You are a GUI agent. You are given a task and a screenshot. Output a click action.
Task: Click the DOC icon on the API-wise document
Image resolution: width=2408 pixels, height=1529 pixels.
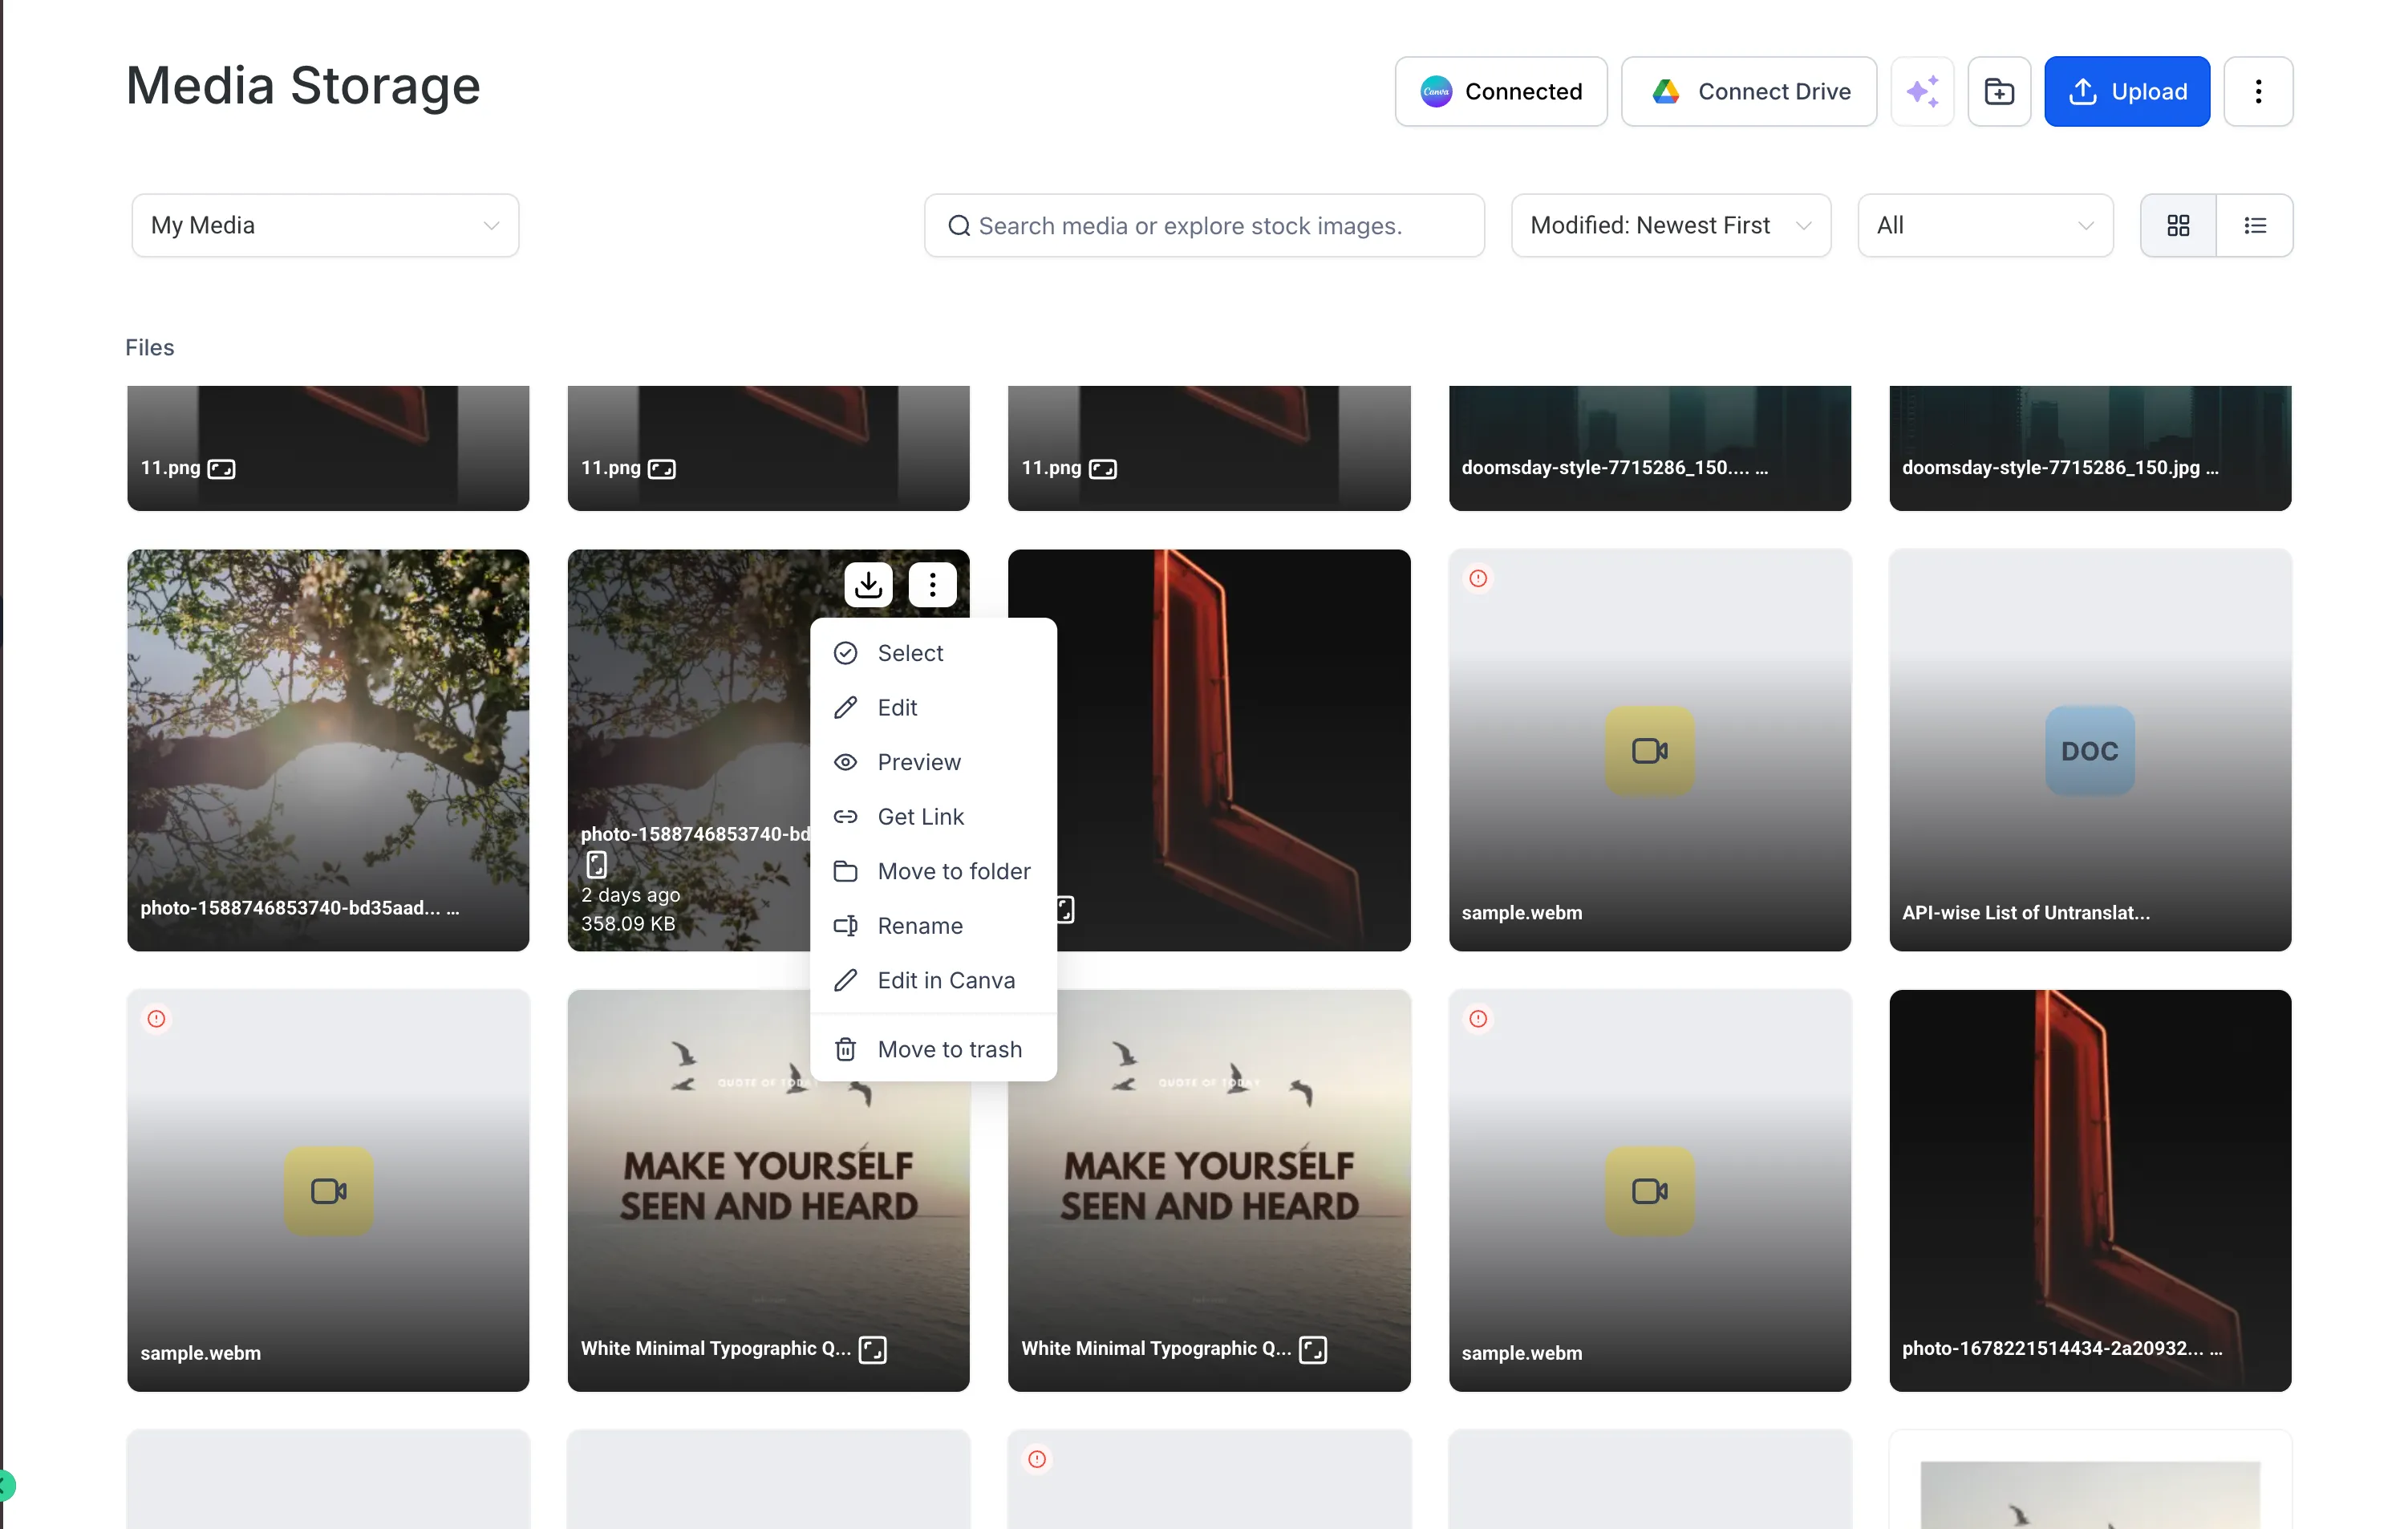tap(2088, 751)
